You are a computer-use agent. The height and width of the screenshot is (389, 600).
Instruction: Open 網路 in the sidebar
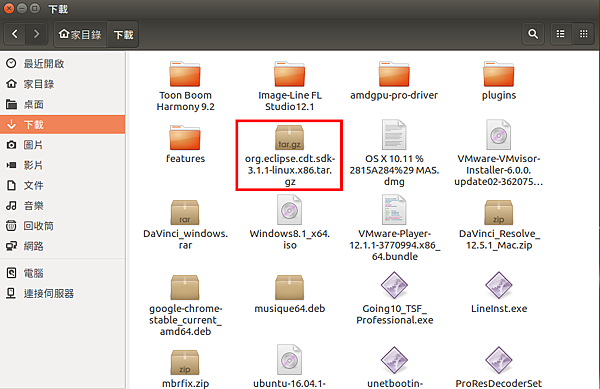[x=62, y=246]
